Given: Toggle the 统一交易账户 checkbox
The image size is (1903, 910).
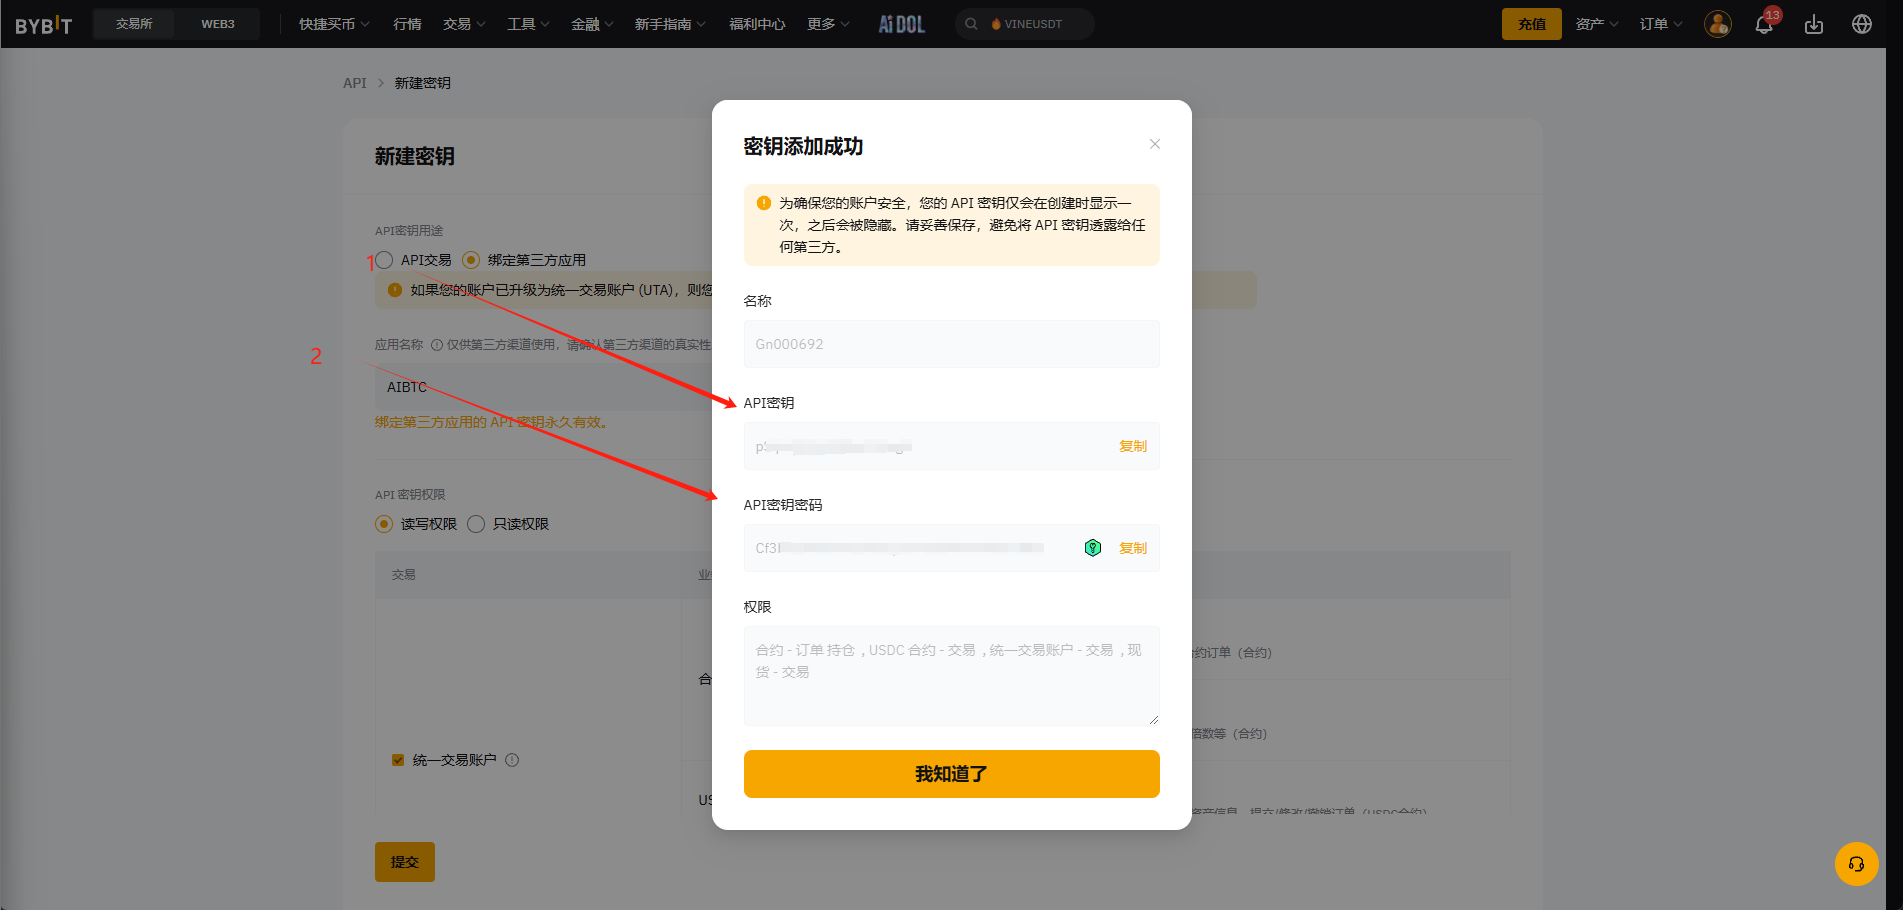Looking at the screenshot, I should click(398, 760).
